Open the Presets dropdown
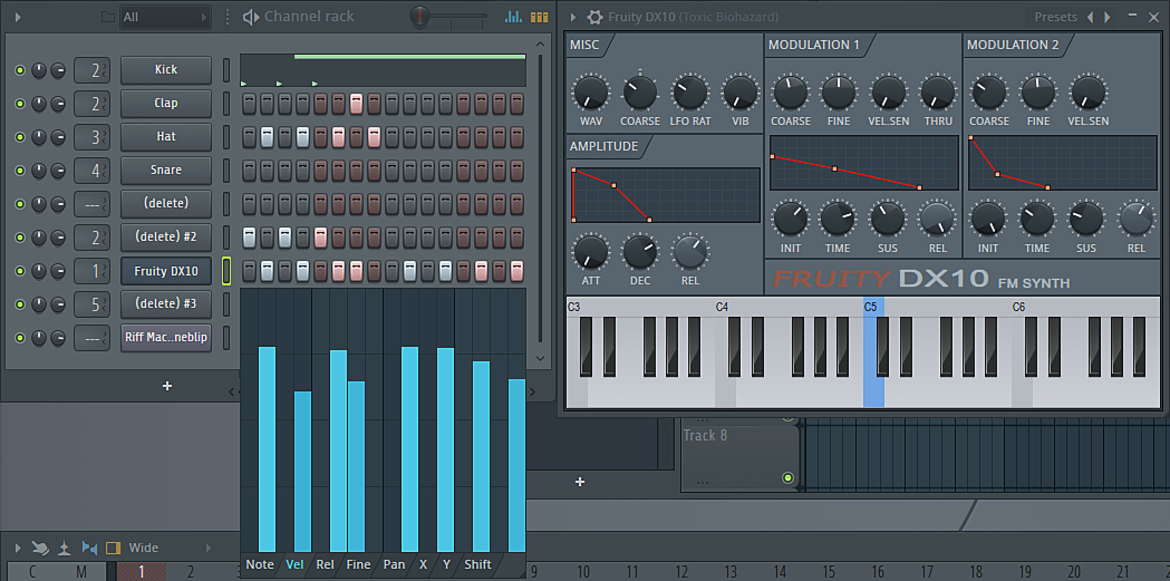Screen dimensions: 1170x581 click(1055, 17)
